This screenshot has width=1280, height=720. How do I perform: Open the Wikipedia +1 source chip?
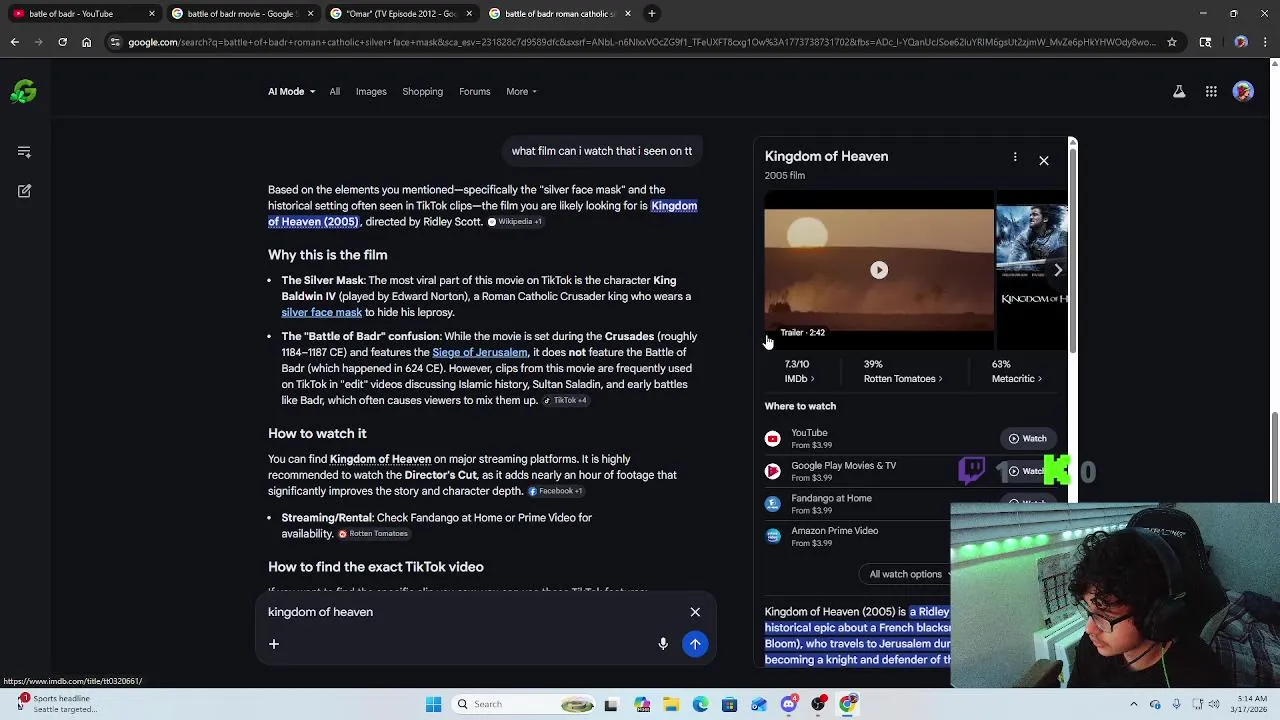click(x=515, y=222)
